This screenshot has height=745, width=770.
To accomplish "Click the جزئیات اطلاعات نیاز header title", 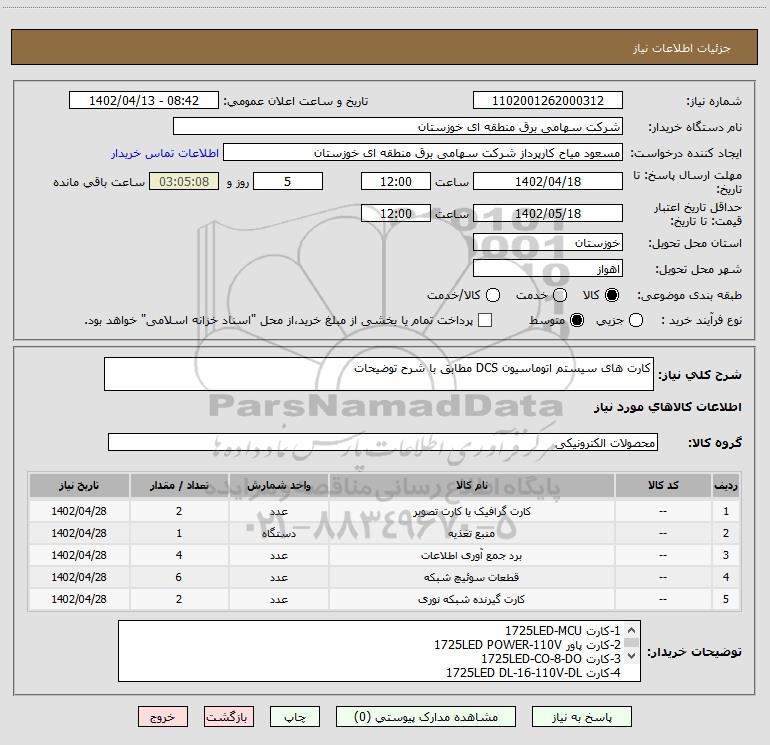I will [x=681, y=48].
